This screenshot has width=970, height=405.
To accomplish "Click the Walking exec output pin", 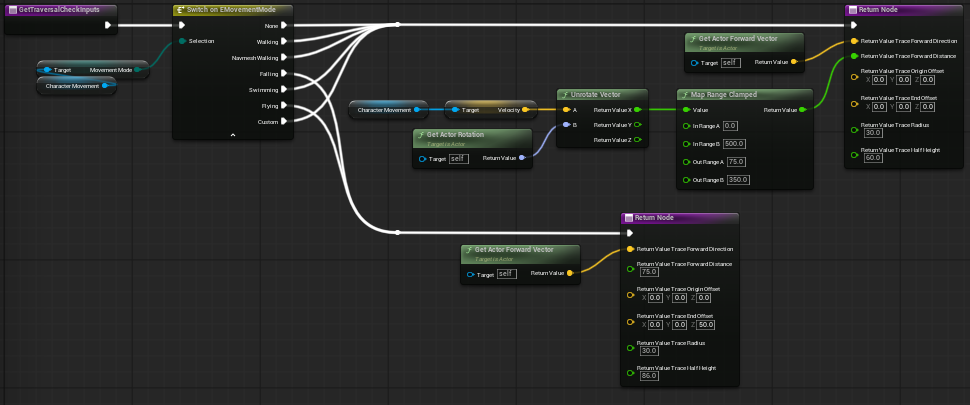I will tap(284, 41).
